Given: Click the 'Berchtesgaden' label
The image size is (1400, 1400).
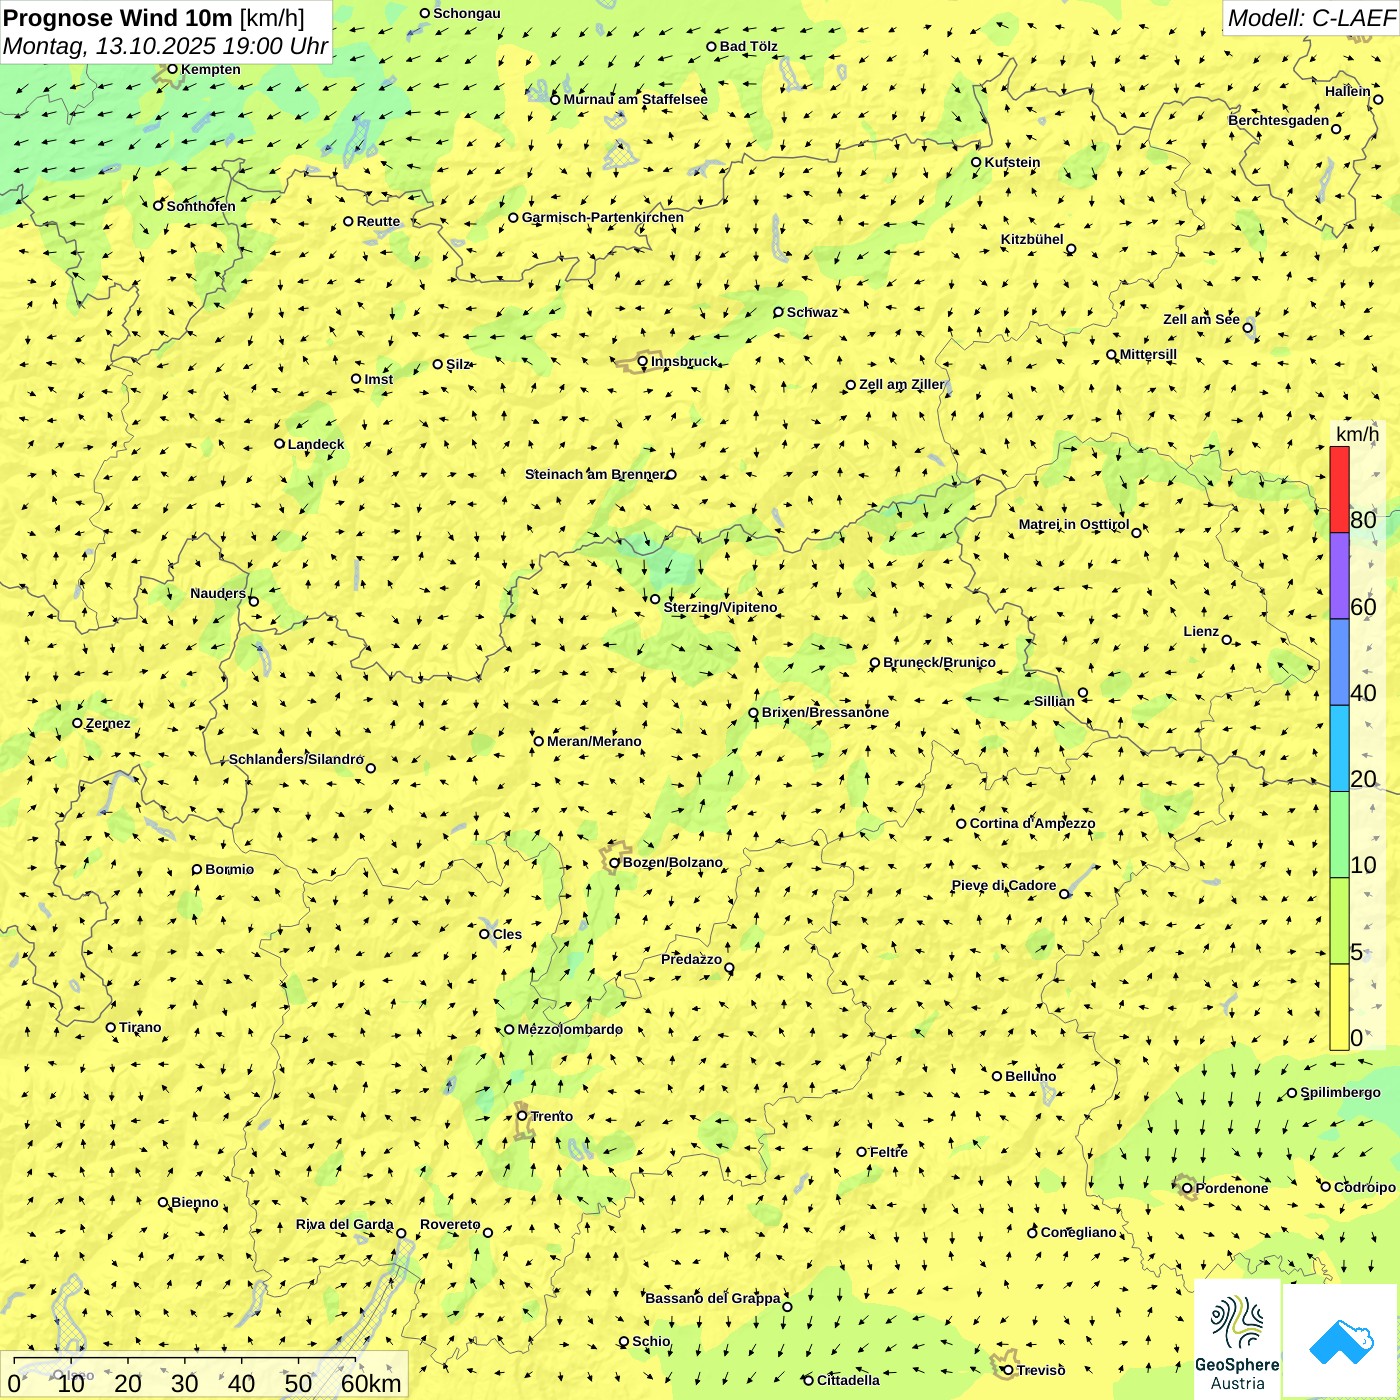Looking at the screenshot, I should [x=1279, y=120].
